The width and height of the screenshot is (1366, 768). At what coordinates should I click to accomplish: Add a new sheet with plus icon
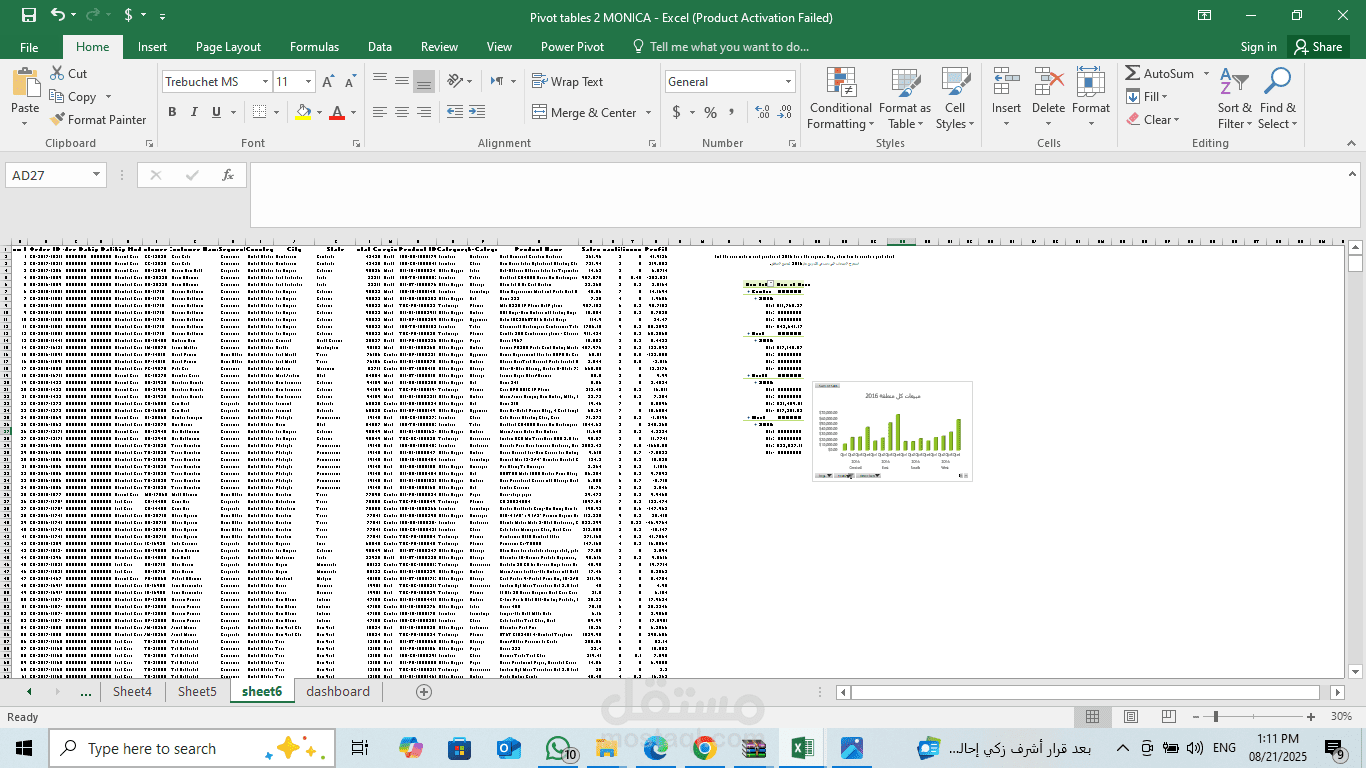coord(424,691)
